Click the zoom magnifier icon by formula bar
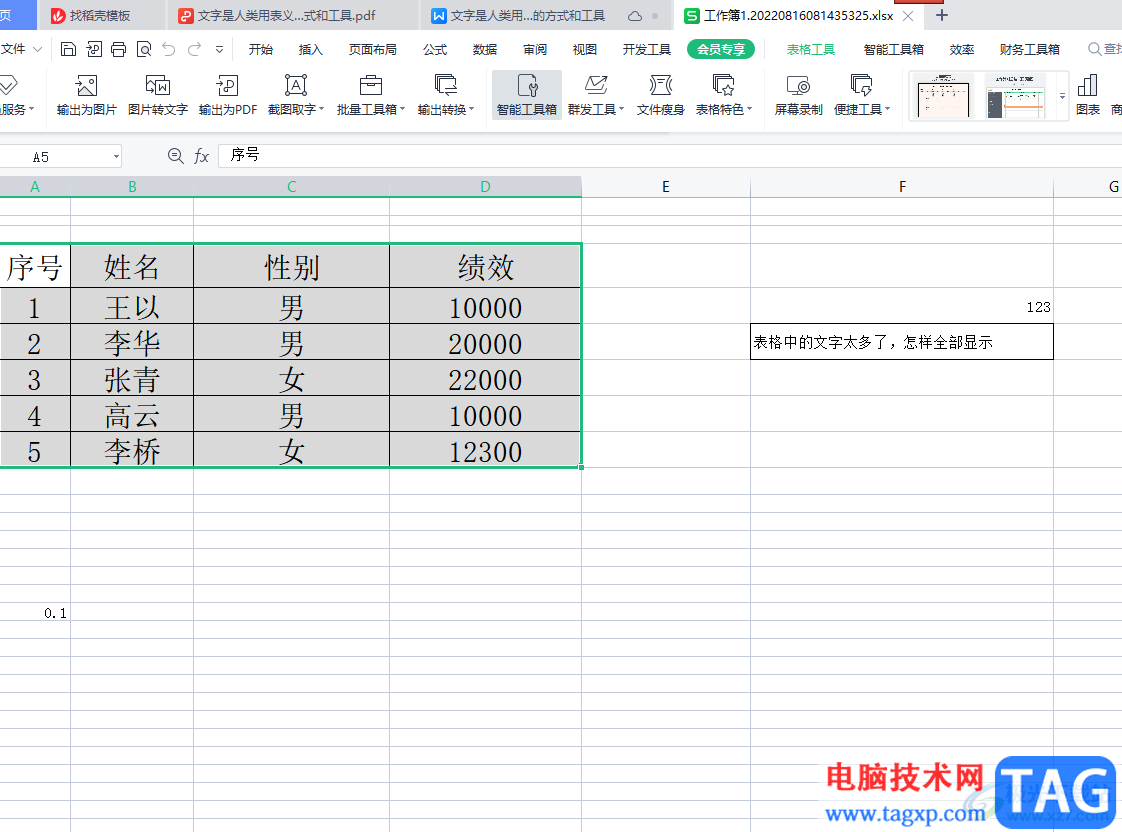This screenshot has width=1122, height=832. pyautogui.click(x=175, y=155)
